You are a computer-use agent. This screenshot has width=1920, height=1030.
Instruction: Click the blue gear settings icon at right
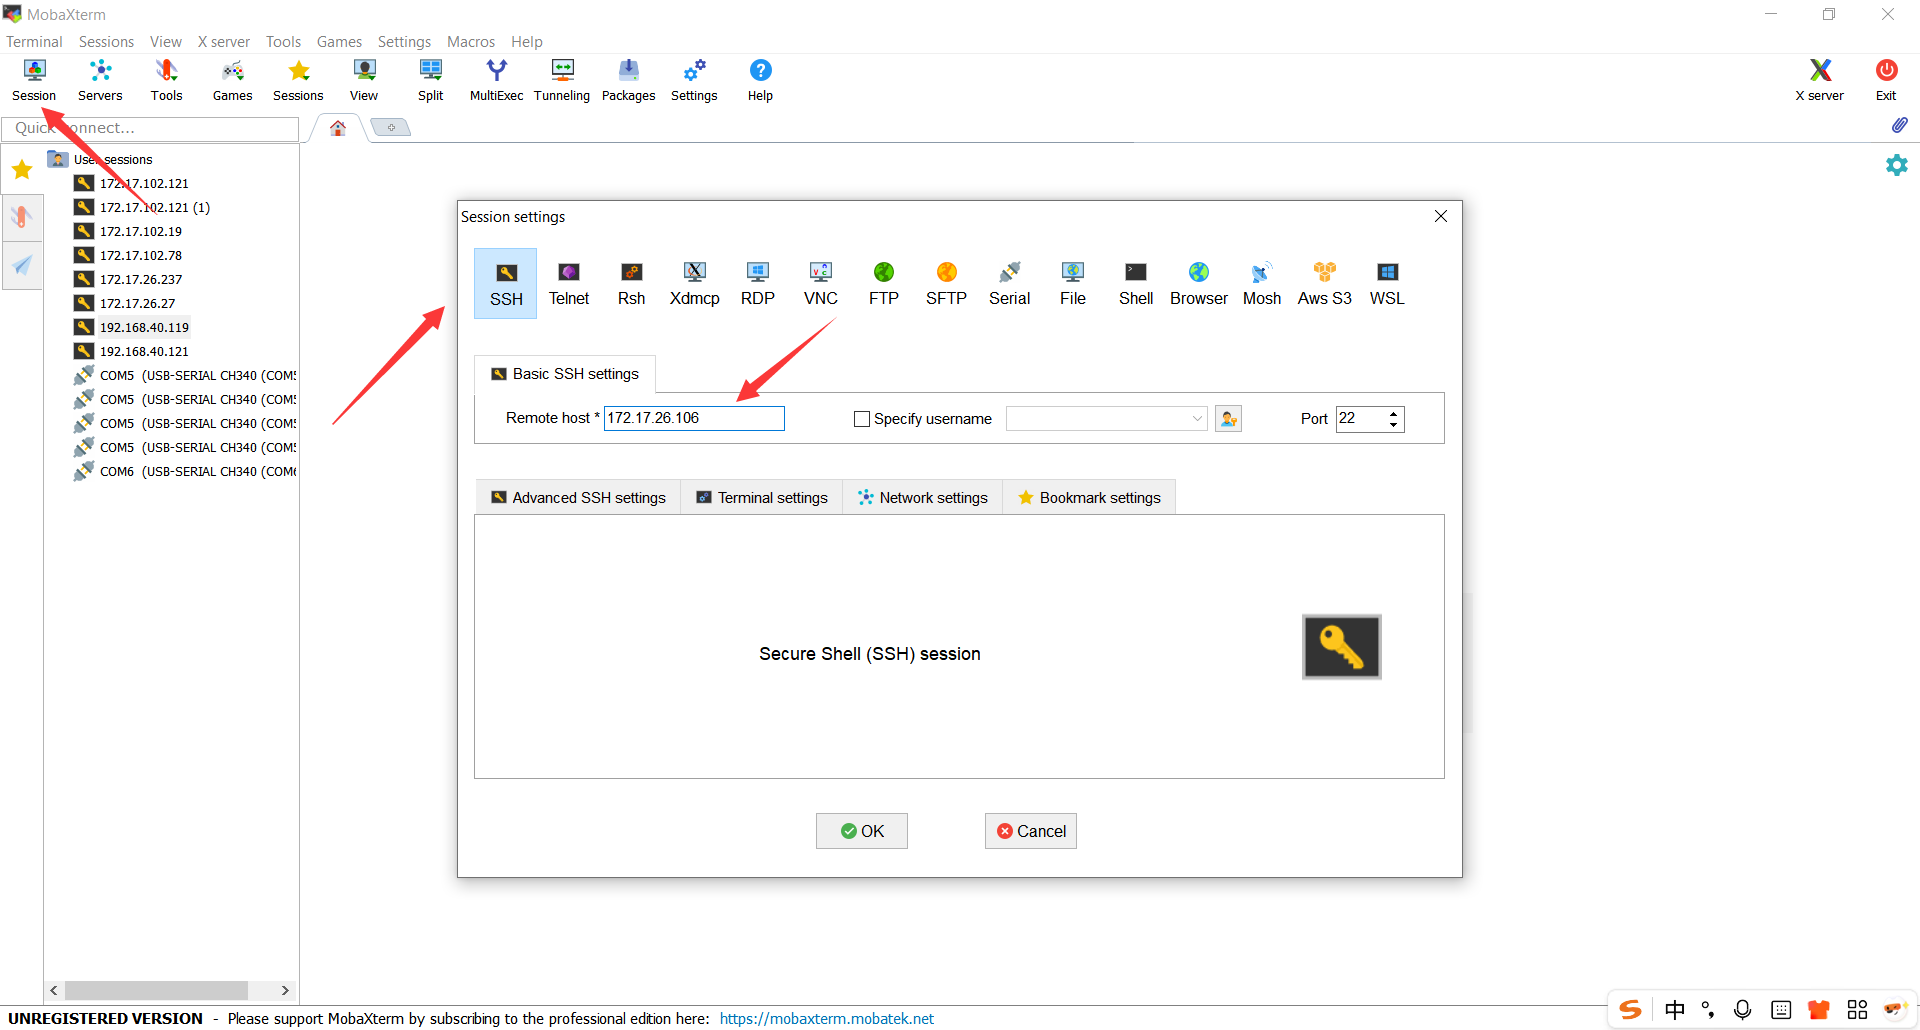(x=1896, y=165)
